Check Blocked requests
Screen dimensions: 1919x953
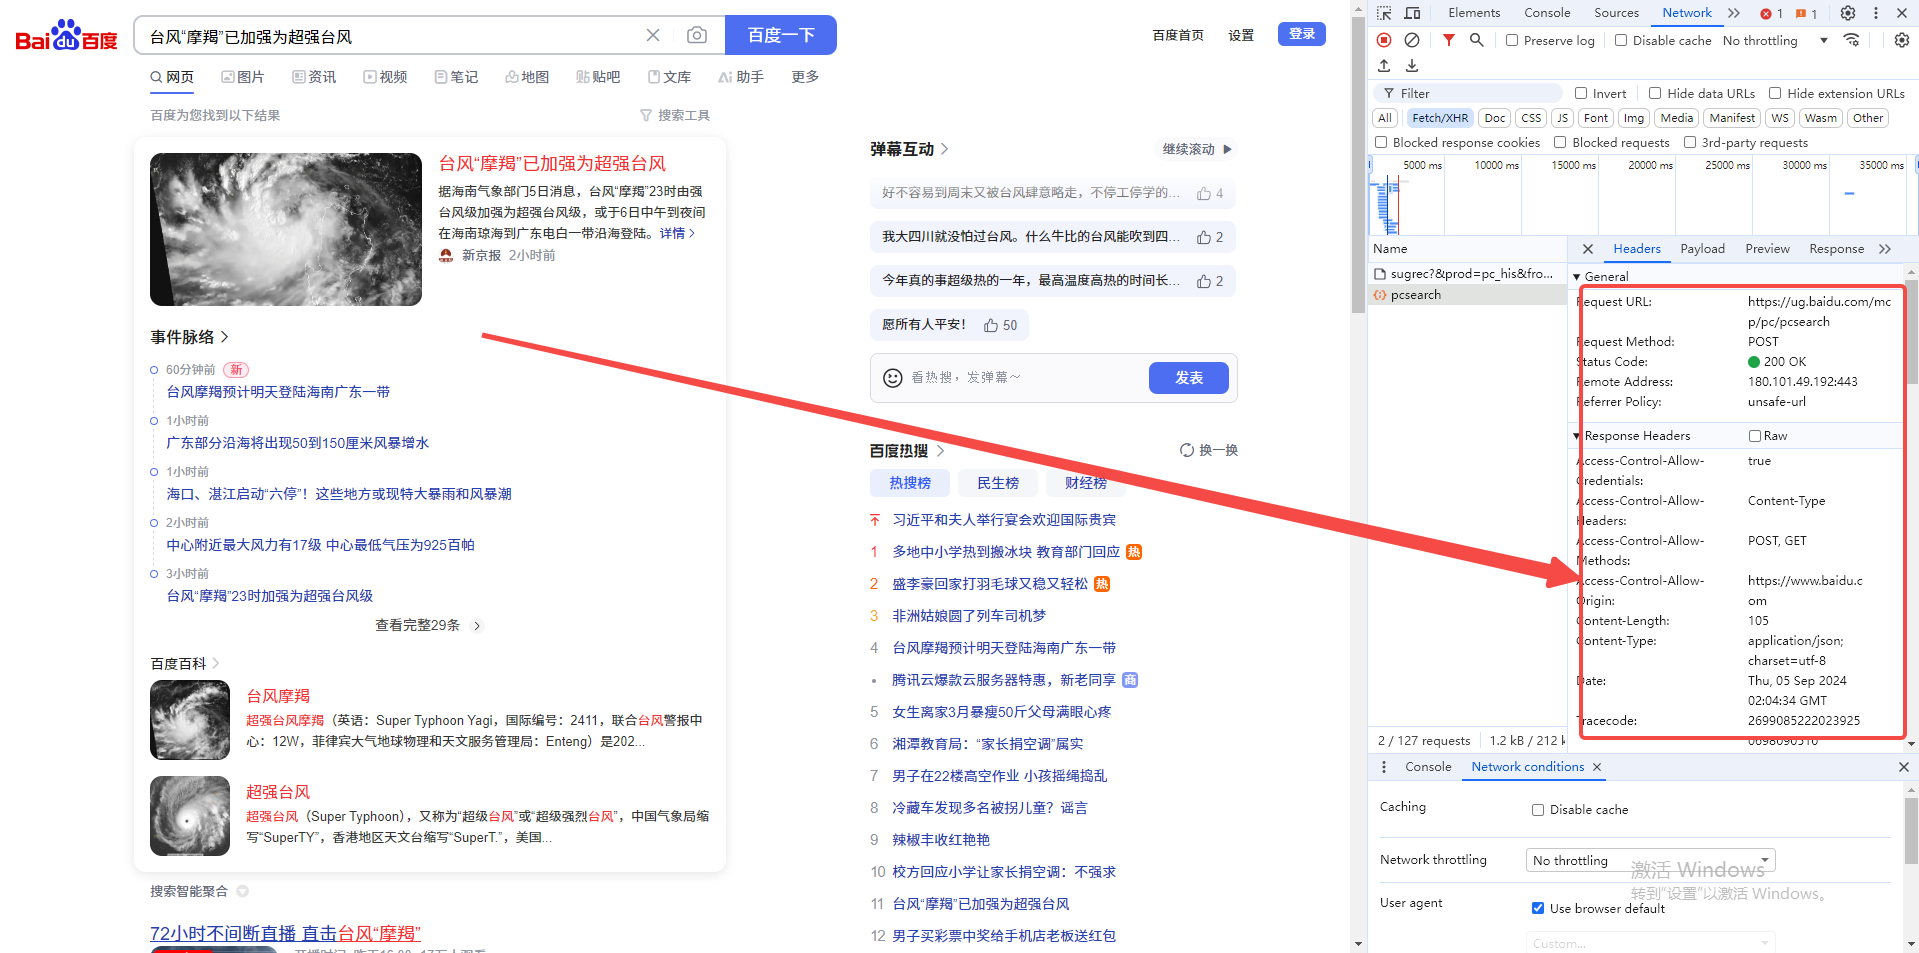click(x=1560, y=142)
